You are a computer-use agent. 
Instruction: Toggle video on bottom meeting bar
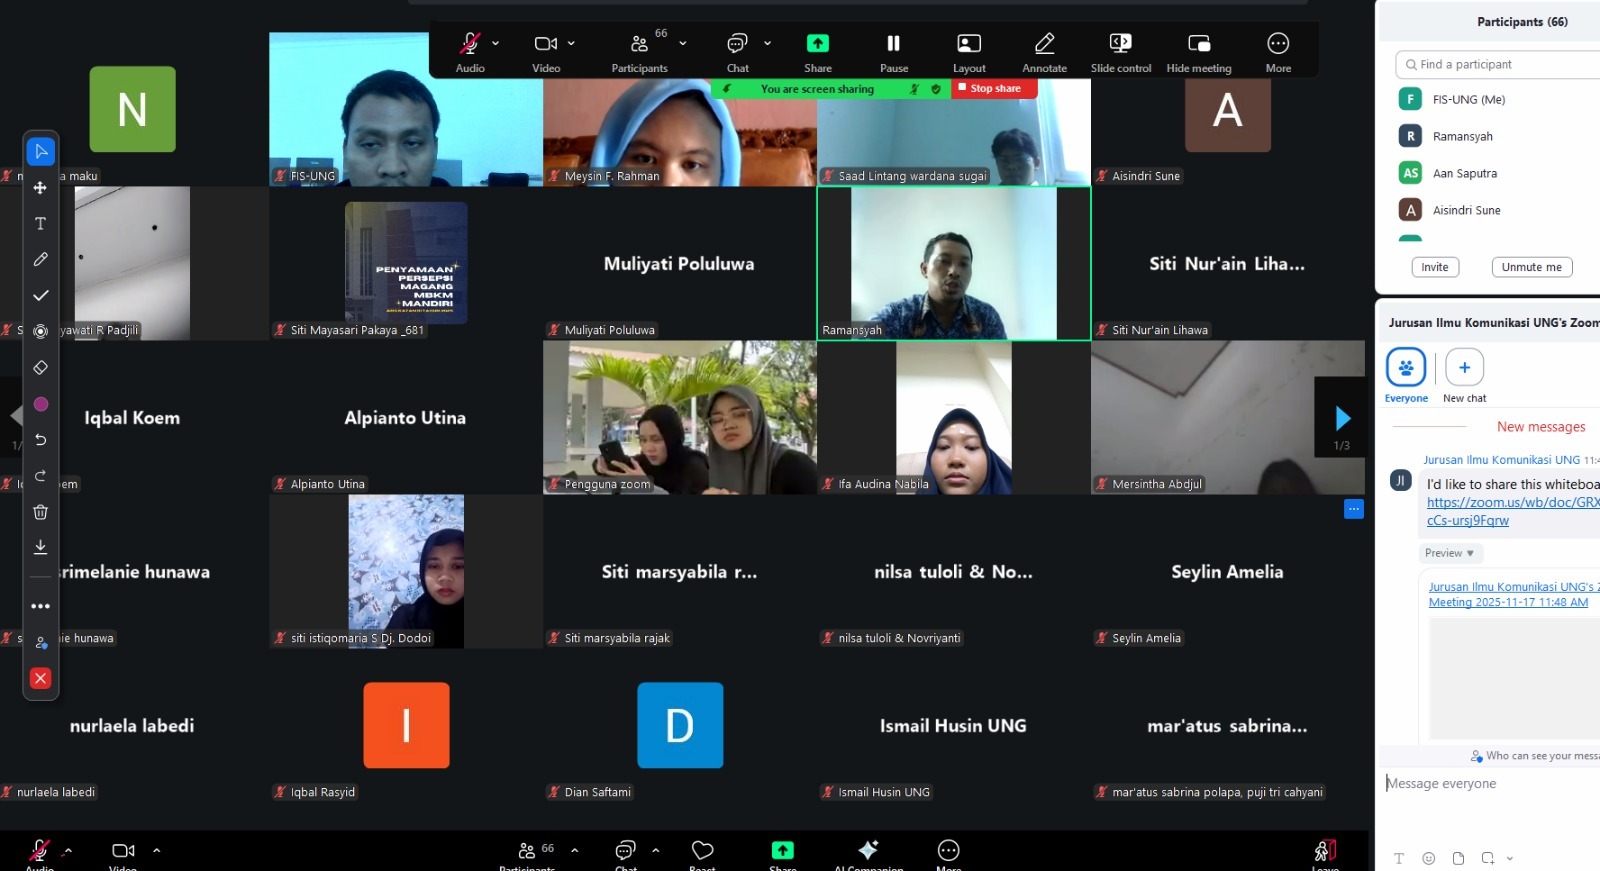tap(123, 853)
